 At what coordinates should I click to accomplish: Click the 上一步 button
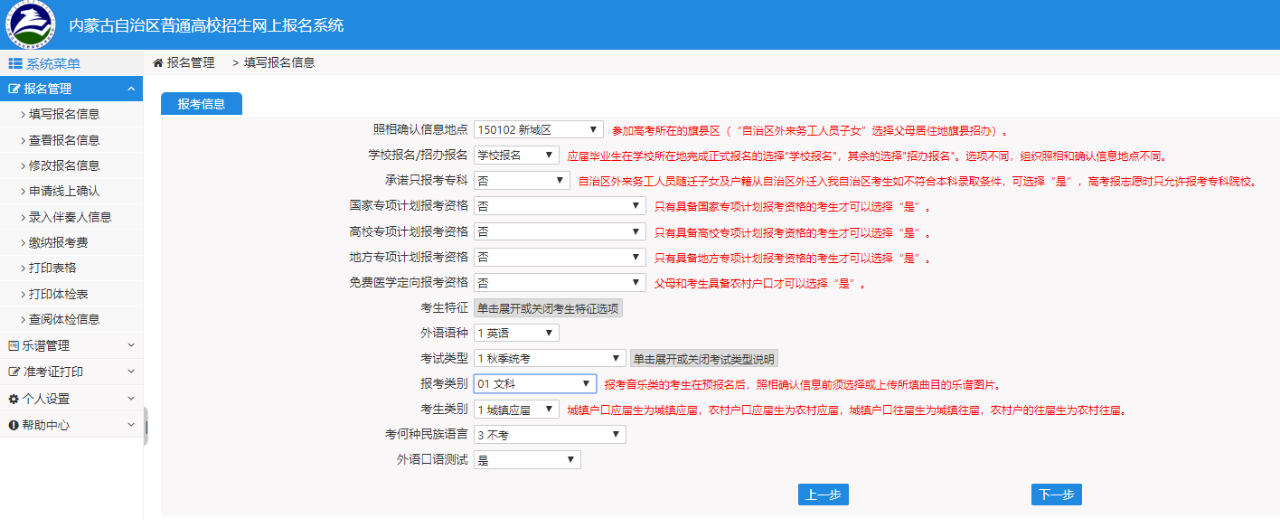click(x=823, y=495)
